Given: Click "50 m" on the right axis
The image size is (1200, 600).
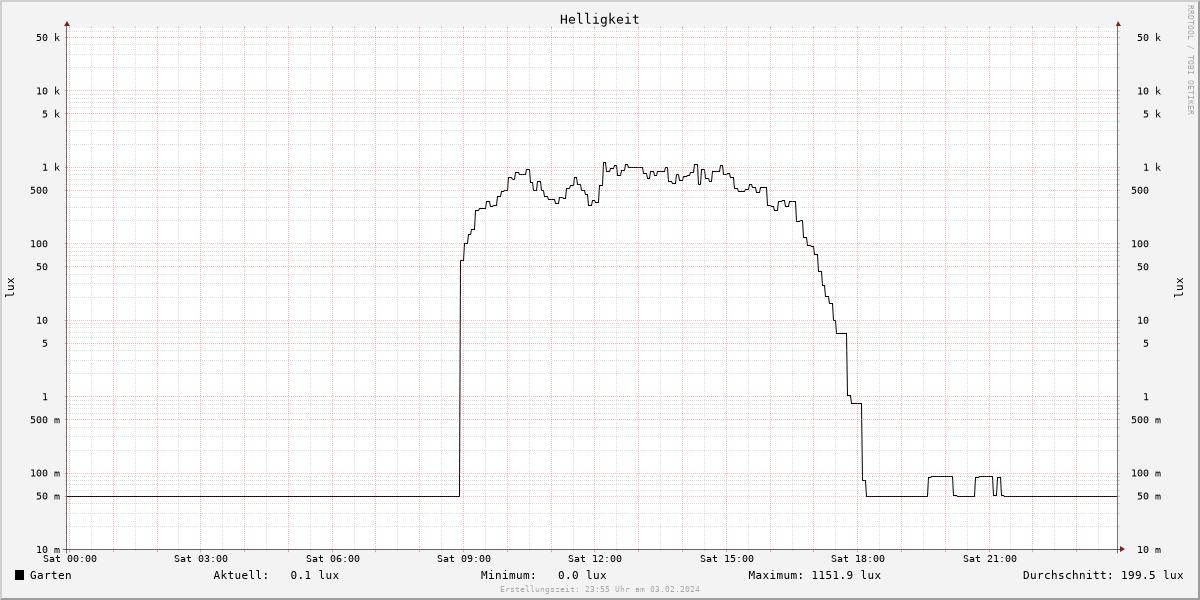Looking at the screenshot, I should [1149, 497].
